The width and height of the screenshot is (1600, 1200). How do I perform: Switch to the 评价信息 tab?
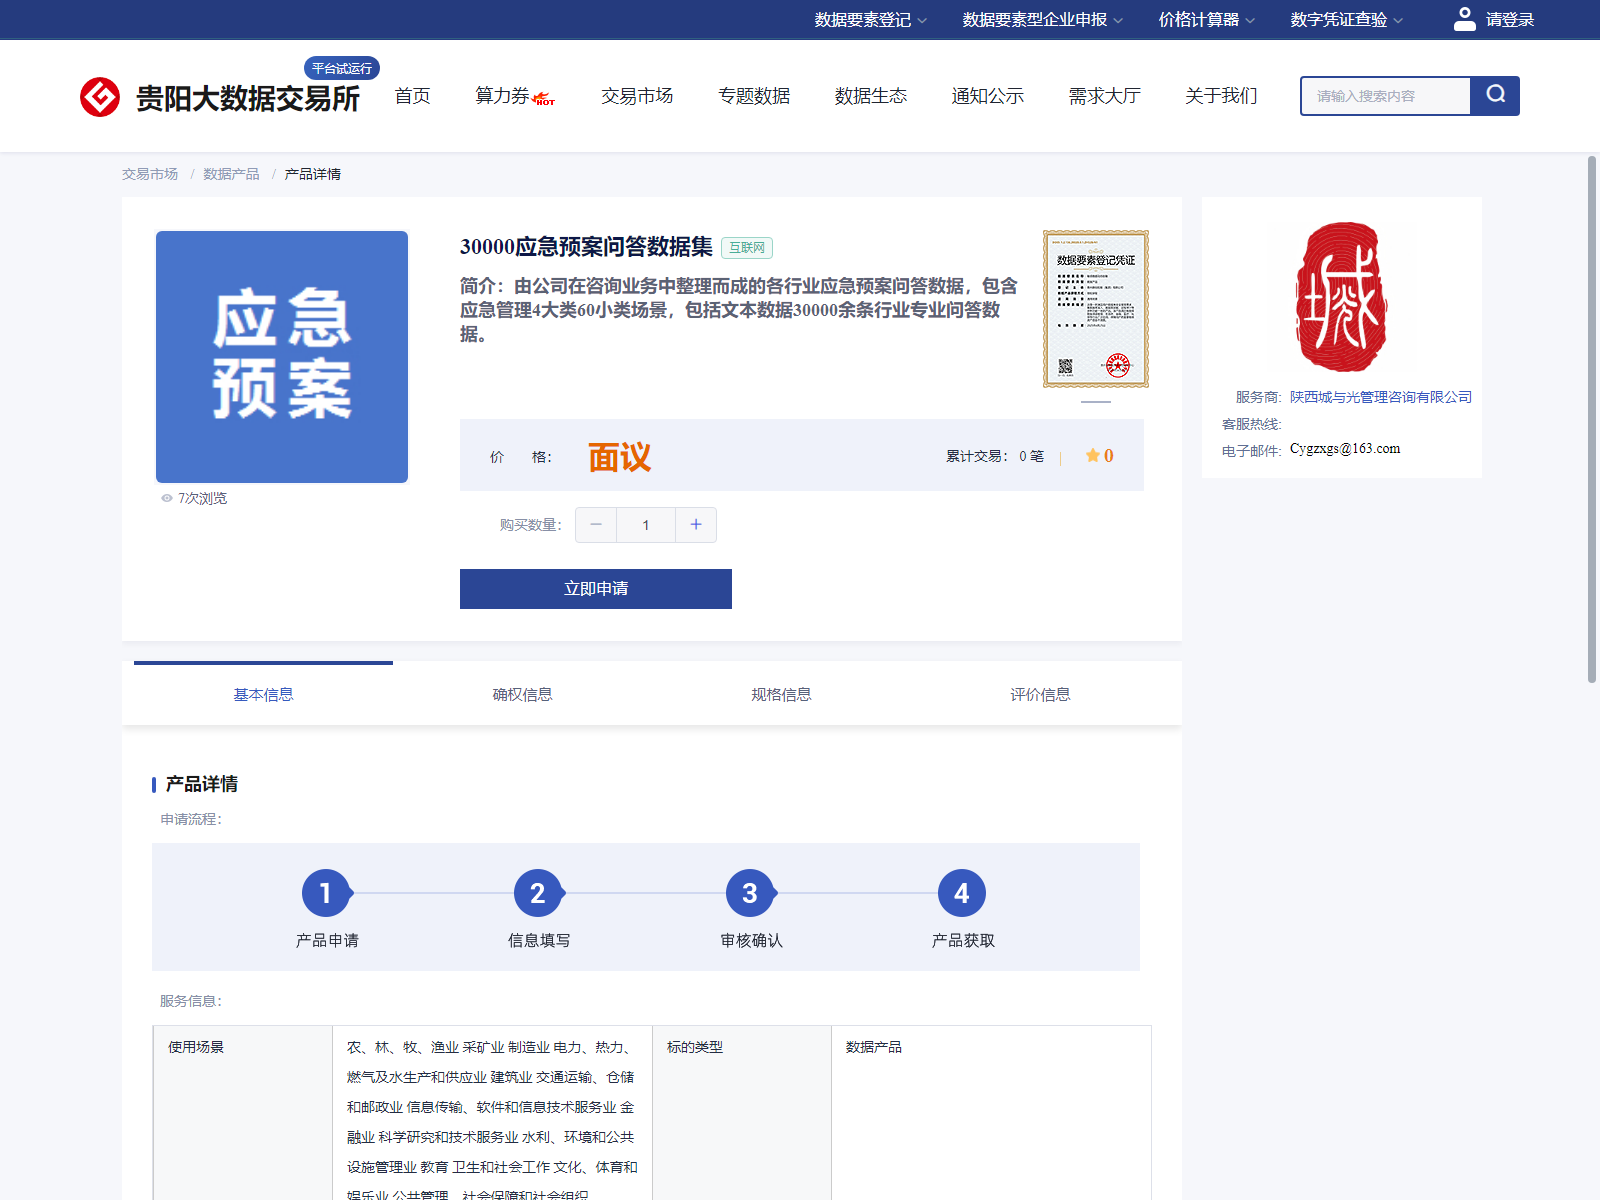pyautogui.click(x=1040, y=694)
